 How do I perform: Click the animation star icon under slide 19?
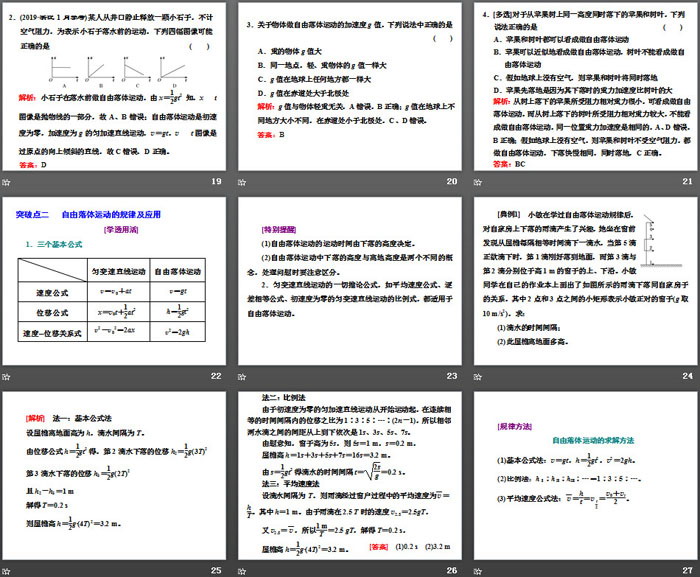[x=6, y=181]
